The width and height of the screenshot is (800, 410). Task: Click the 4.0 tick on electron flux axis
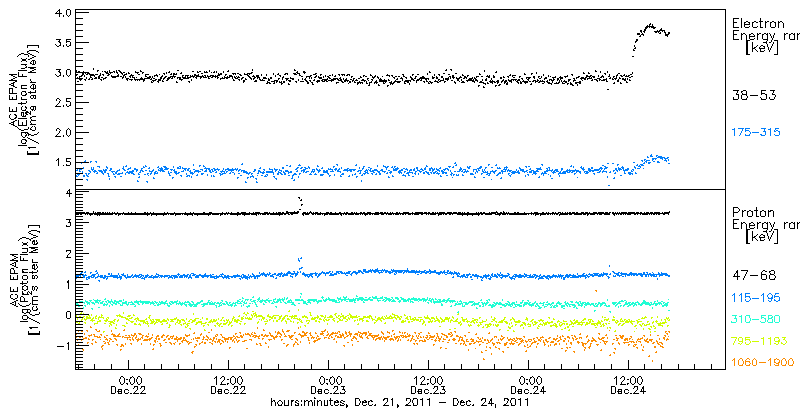tap(62, 12)
